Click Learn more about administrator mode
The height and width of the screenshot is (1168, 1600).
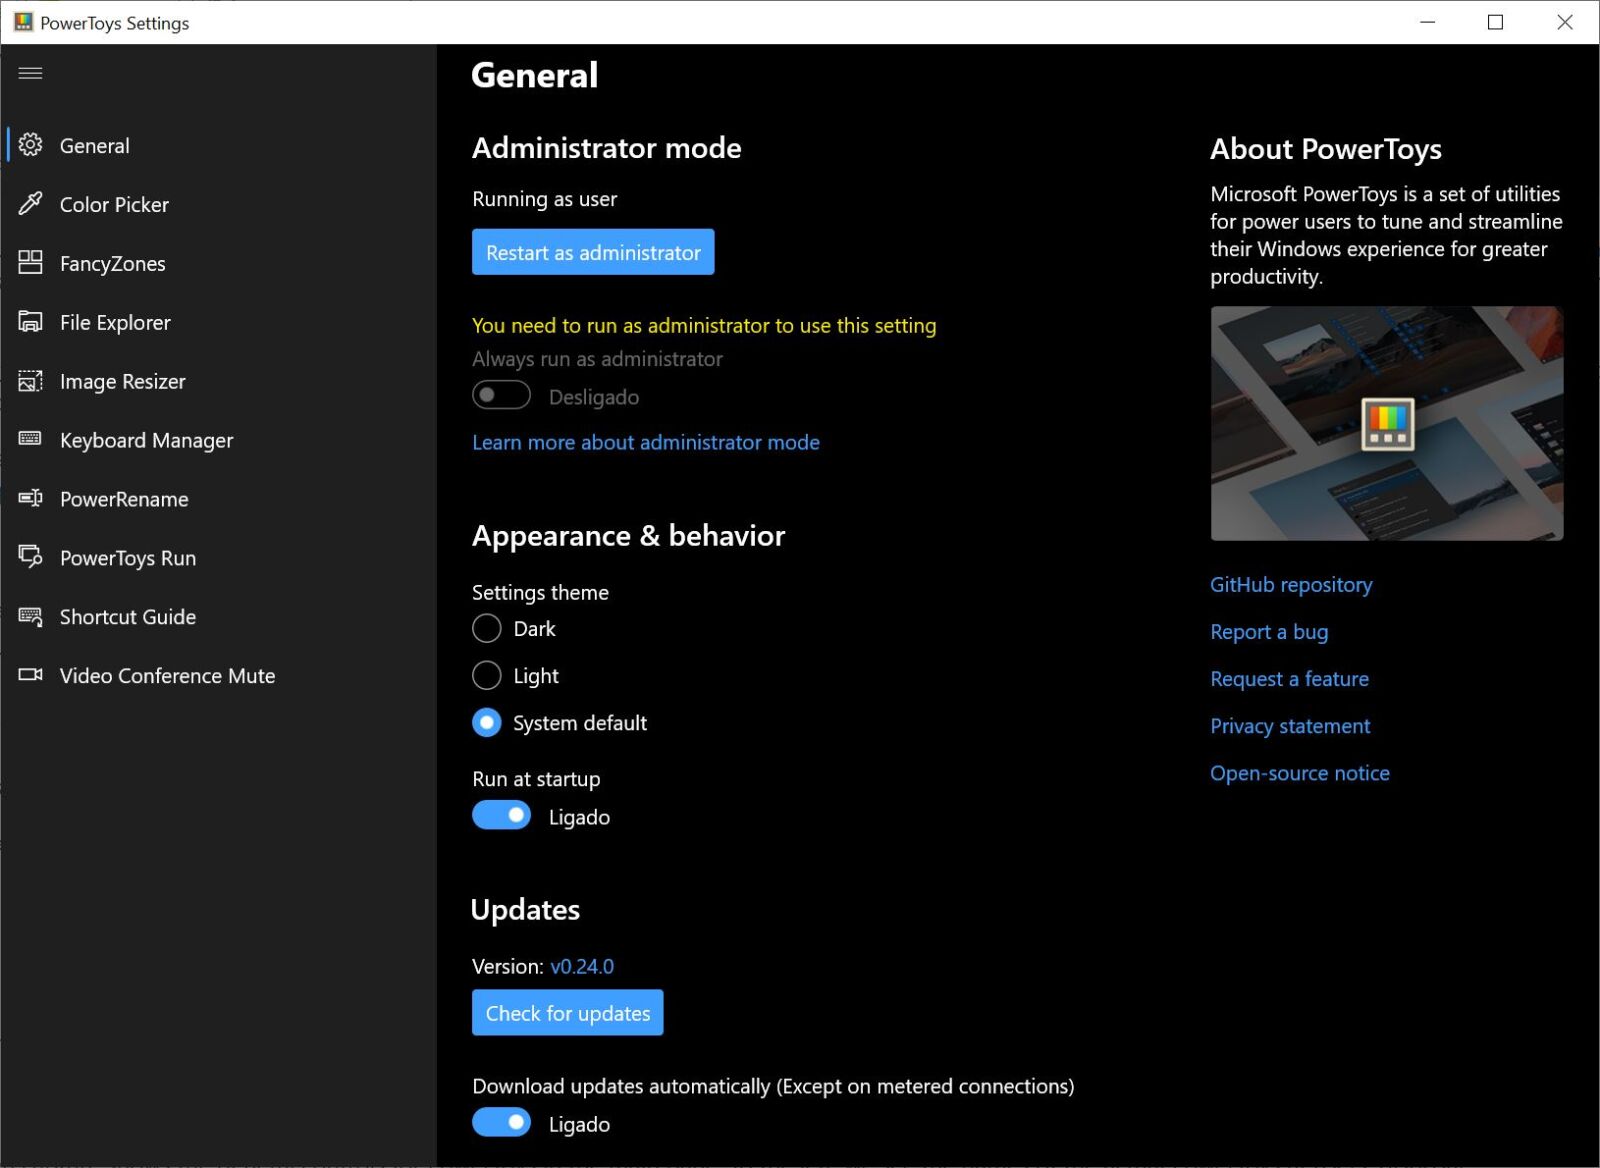pos(646,442)
